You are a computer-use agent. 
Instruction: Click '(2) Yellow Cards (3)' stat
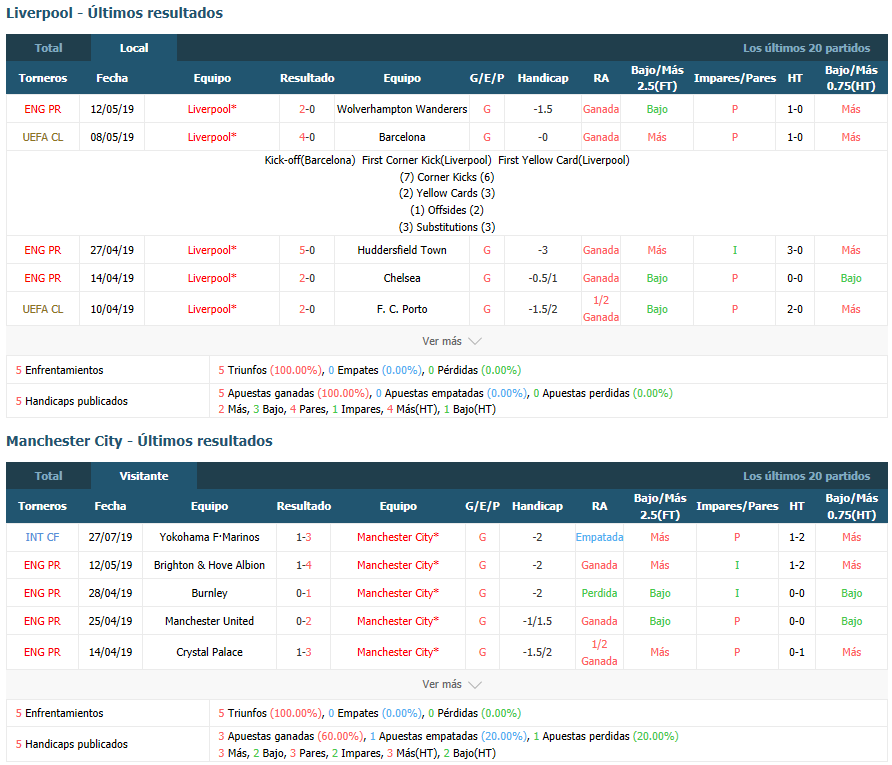click(x=447, y=193)
